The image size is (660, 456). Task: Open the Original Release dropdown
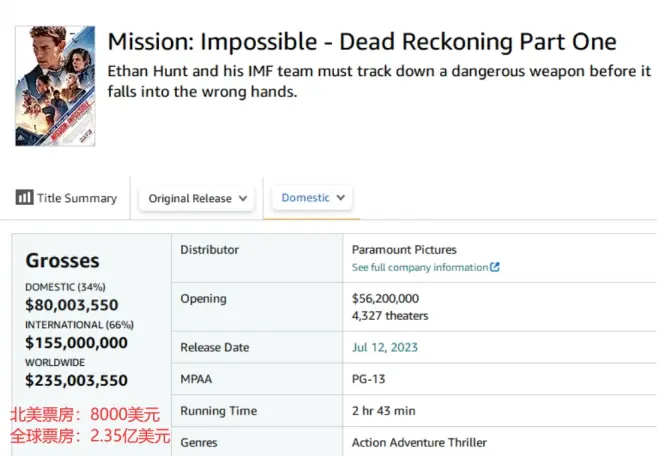pyautogui.click(x=197, y=198)
